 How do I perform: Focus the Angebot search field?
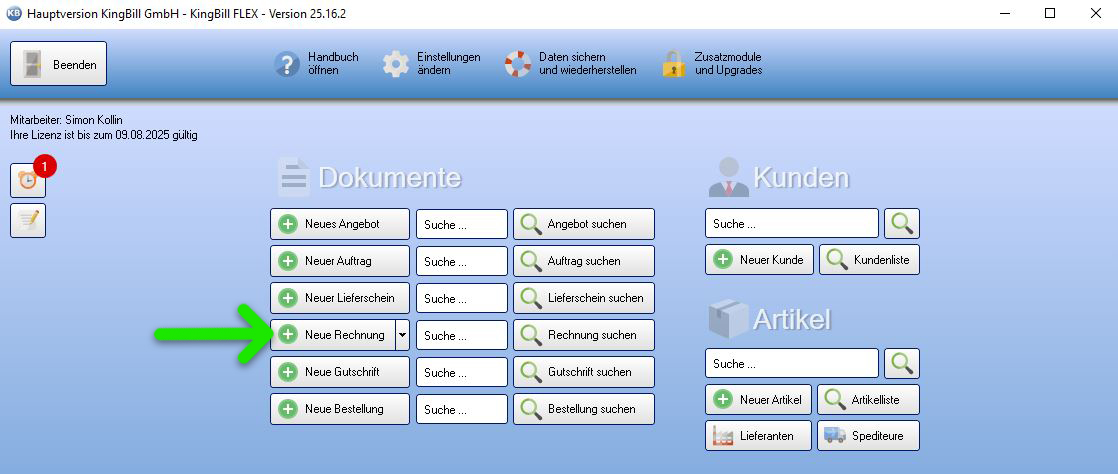pos(462,225)
